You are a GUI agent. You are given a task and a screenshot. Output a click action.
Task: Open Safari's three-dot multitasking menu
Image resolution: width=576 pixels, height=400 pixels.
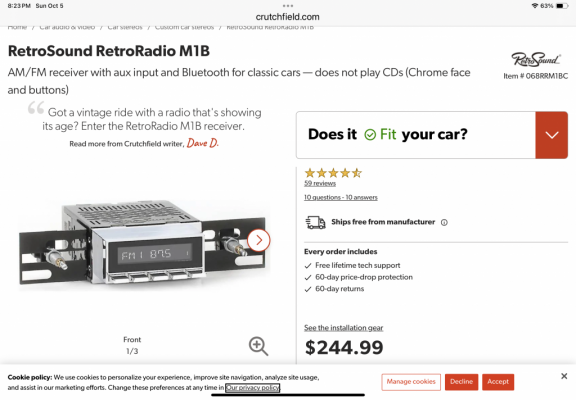click(288, 6)
